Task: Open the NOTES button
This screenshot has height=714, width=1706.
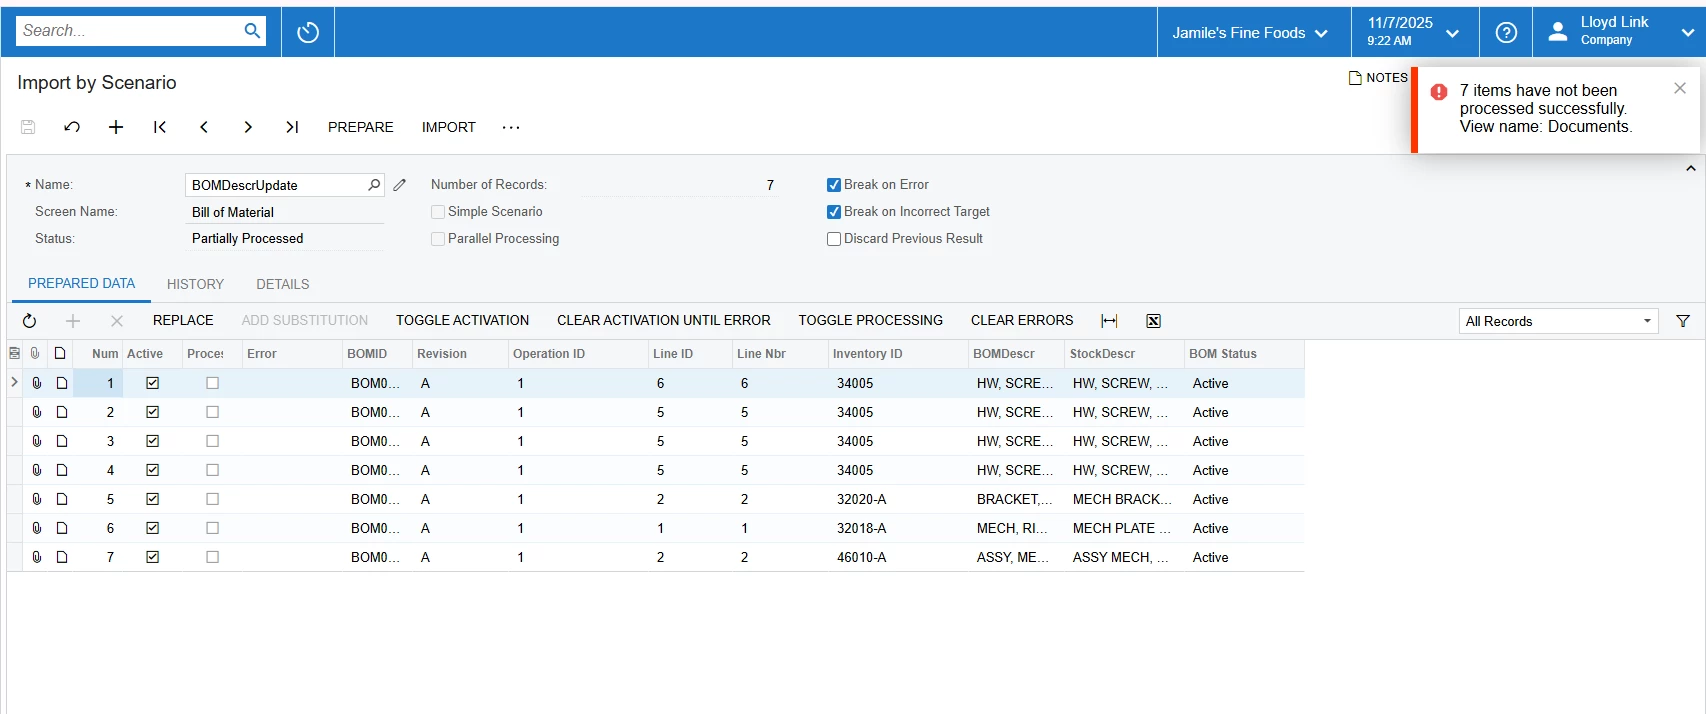Action: [1378, 78]
